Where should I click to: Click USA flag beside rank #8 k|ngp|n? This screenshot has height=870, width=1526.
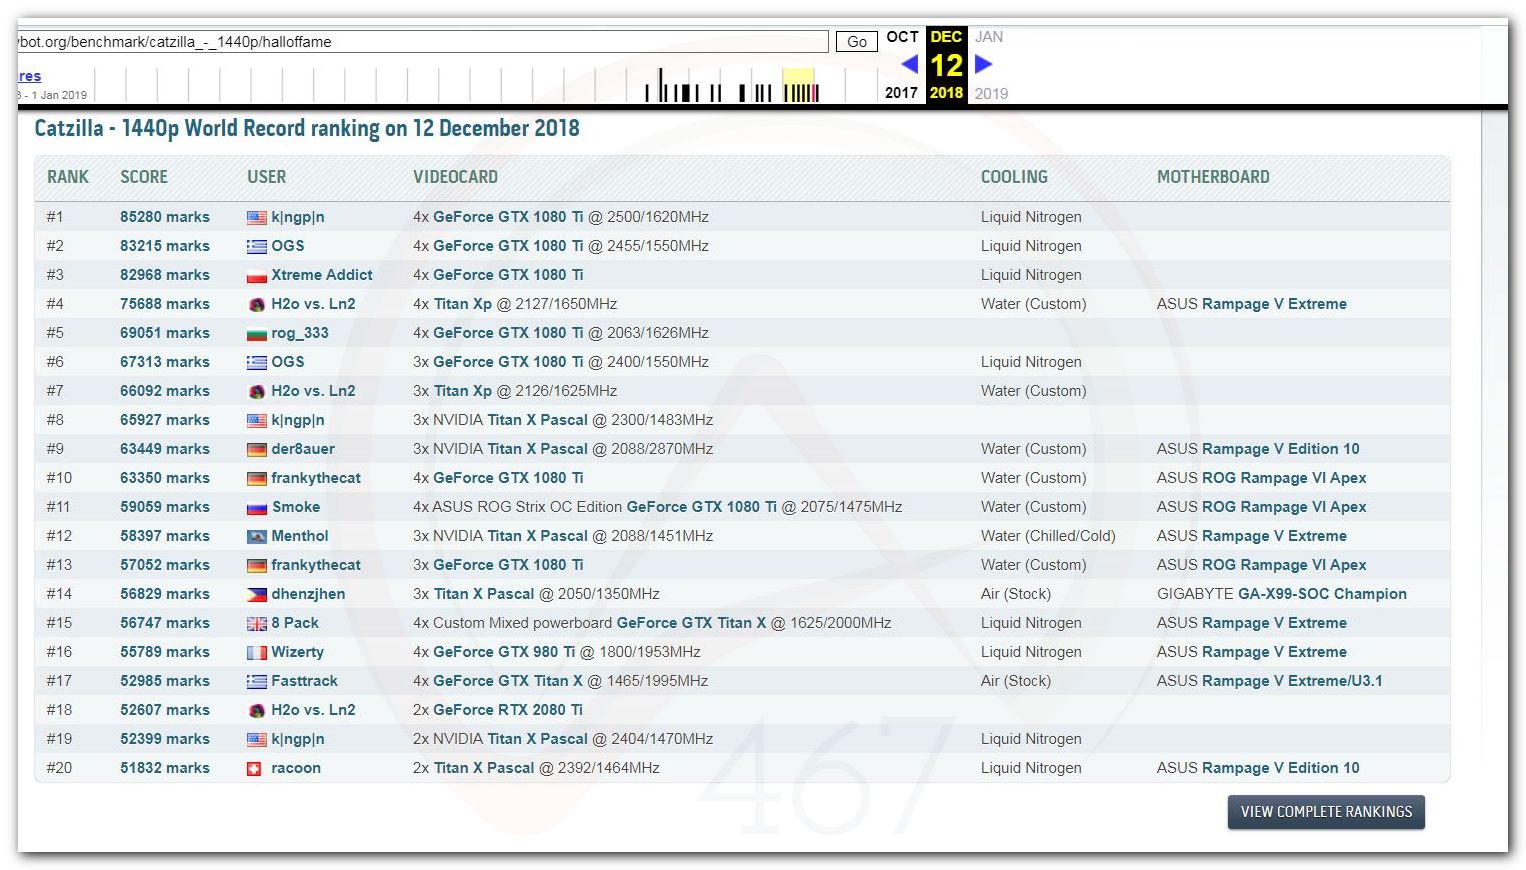[257, 421]
